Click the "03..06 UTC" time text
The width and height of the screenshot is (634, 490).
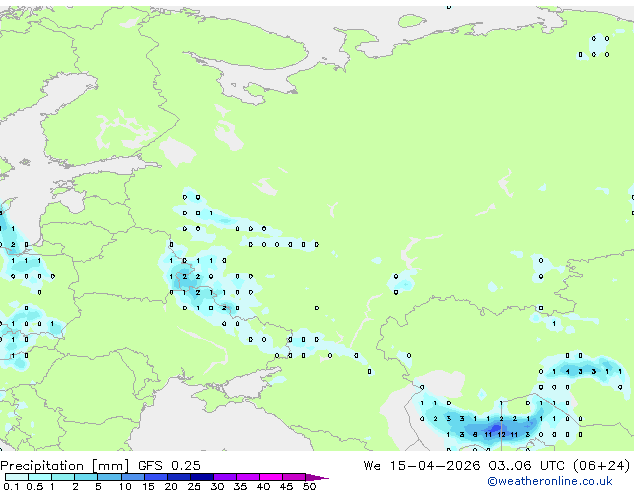526,465
